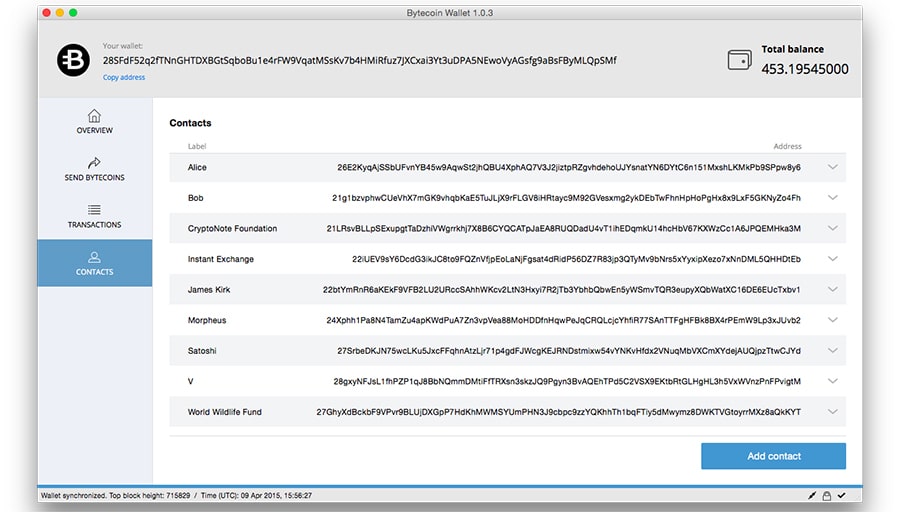This screenshot has height=512, width=900.
Task: Click the Bytecoin logo icon
Action: 73,61
